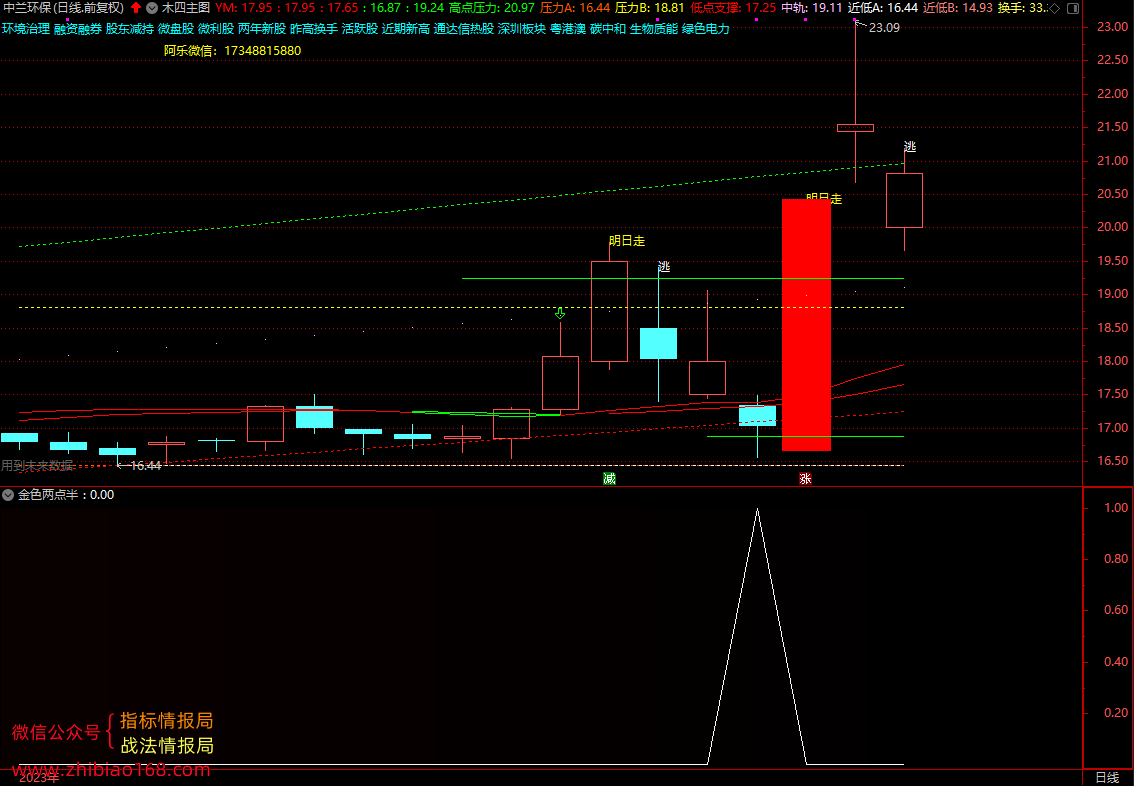Click the 换手 turnover value in header
The height and width of the screenshot is (786, 1134).
(1023, 8)
